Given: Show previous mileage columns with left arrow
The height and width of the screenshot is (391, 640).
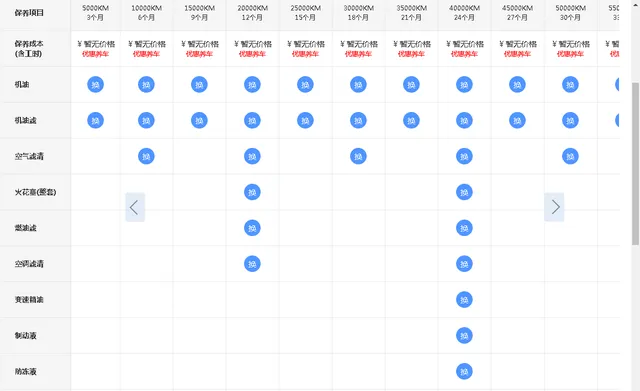Looking at the screenshot, I should [135, 207].
